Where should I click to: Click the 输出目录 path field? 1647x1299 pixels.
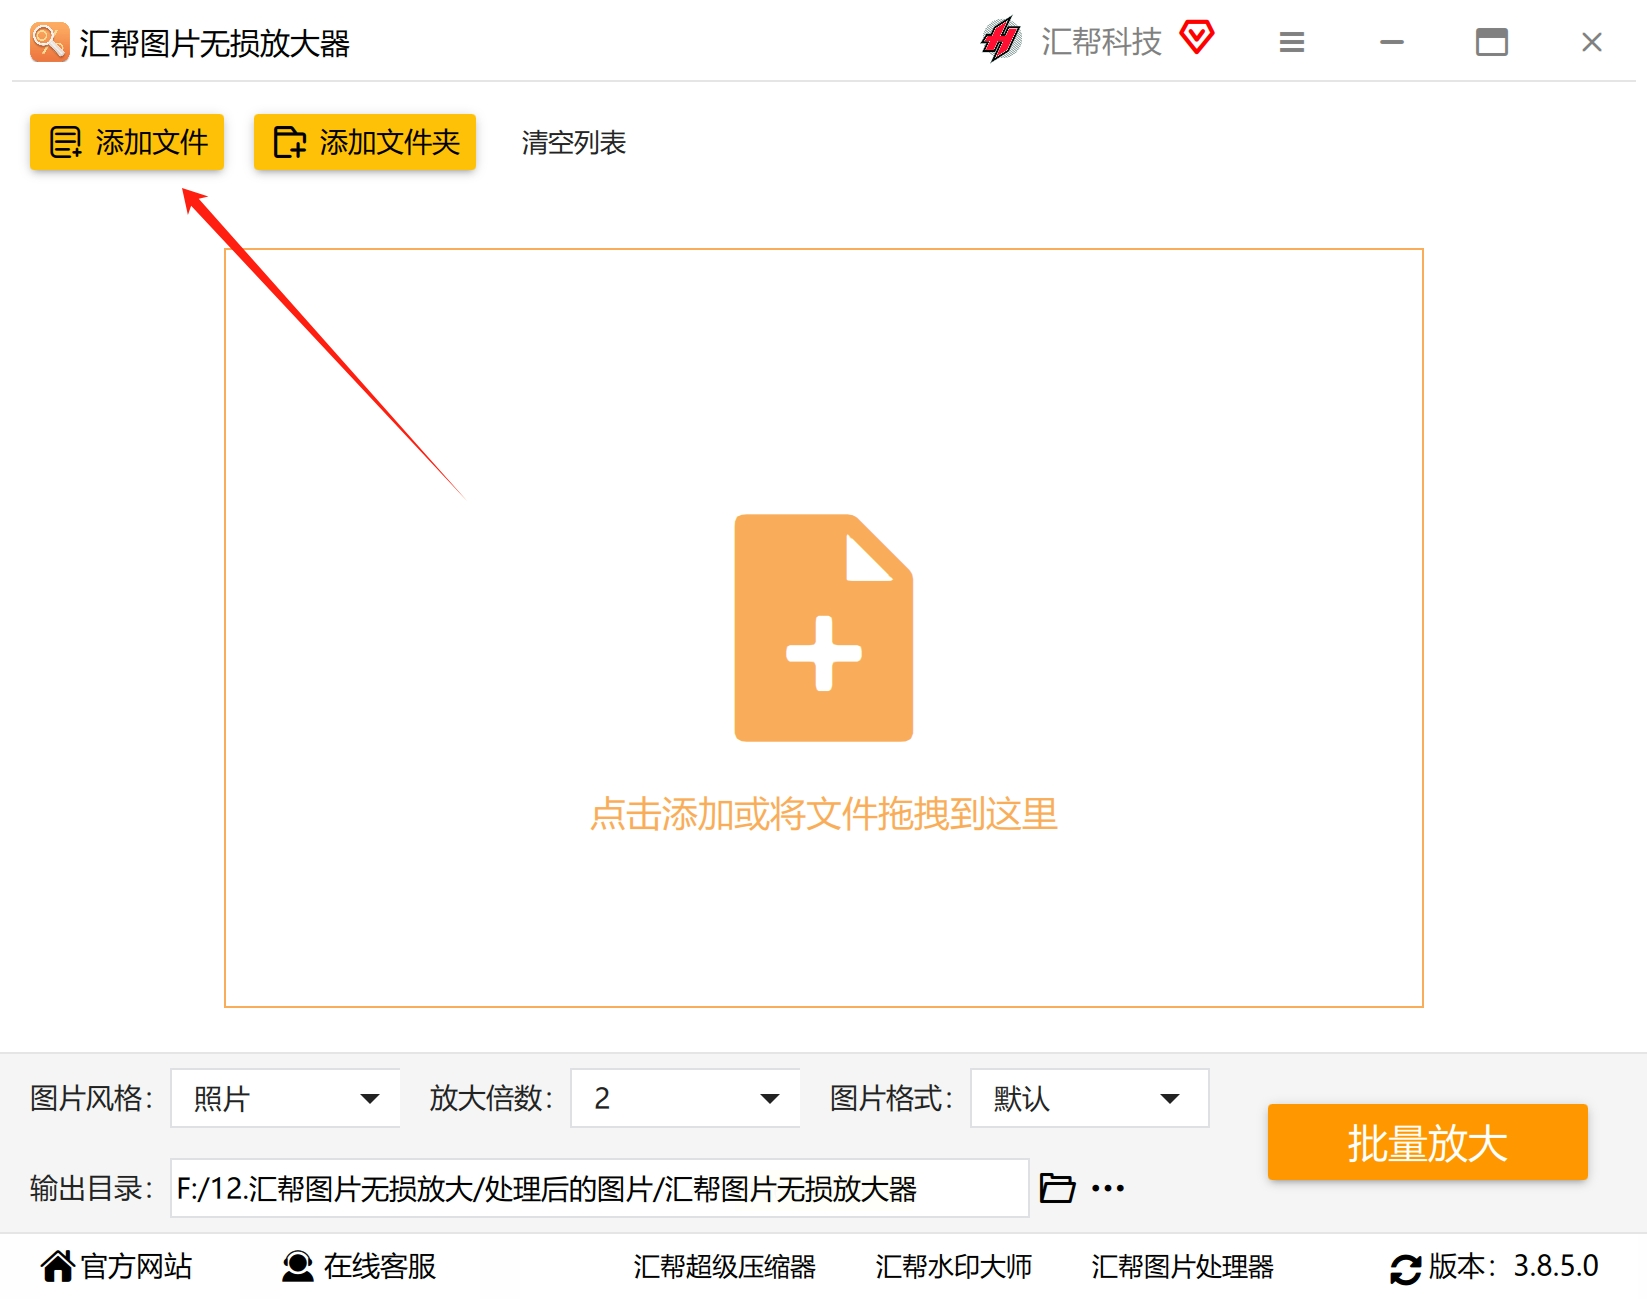pyautogui.click(x=600, y=1188)
